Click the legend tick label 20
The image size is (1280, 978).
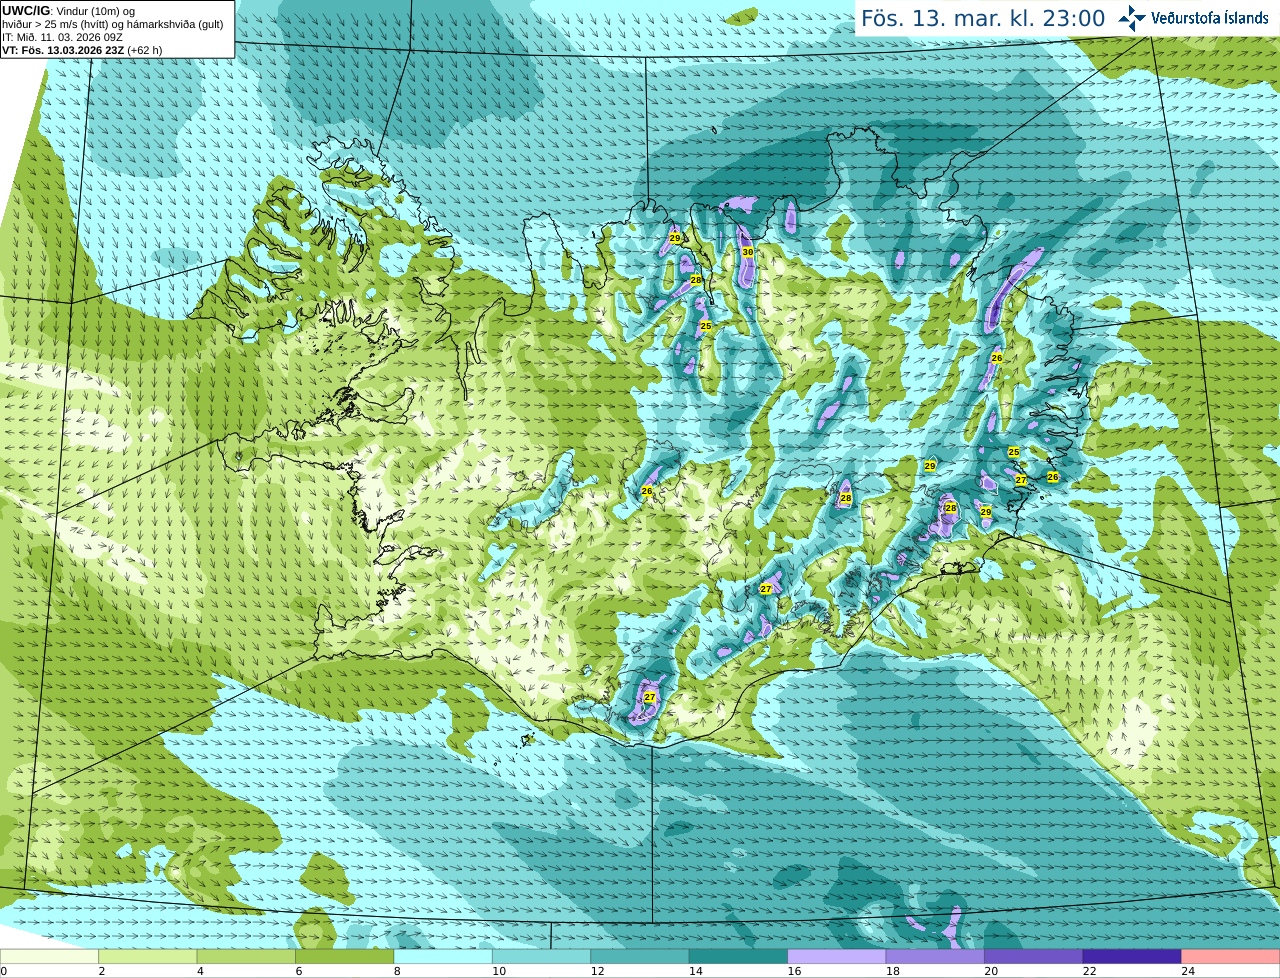click(991, 971)
